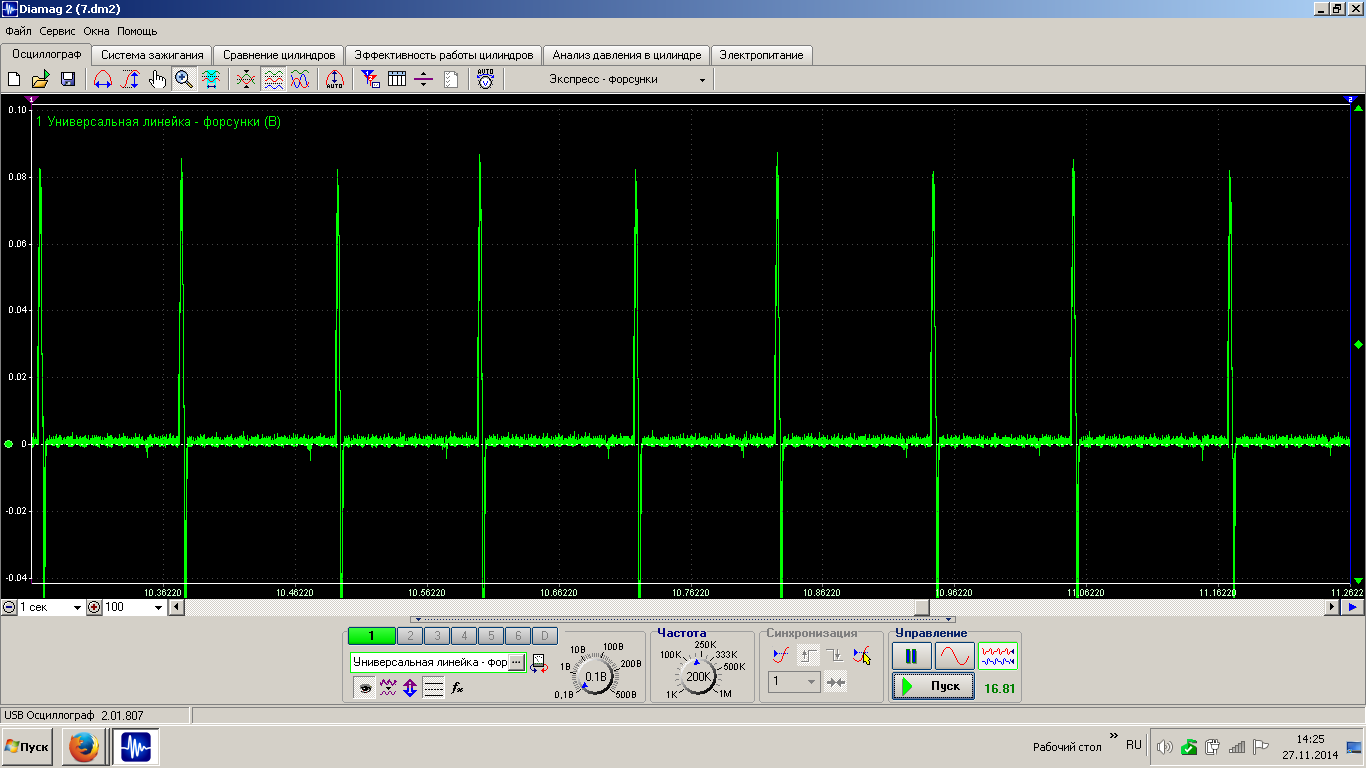Click the horizontal timeline scrollbar thumb
This screenshot has height=768, width=1366.
click(922, 607)
